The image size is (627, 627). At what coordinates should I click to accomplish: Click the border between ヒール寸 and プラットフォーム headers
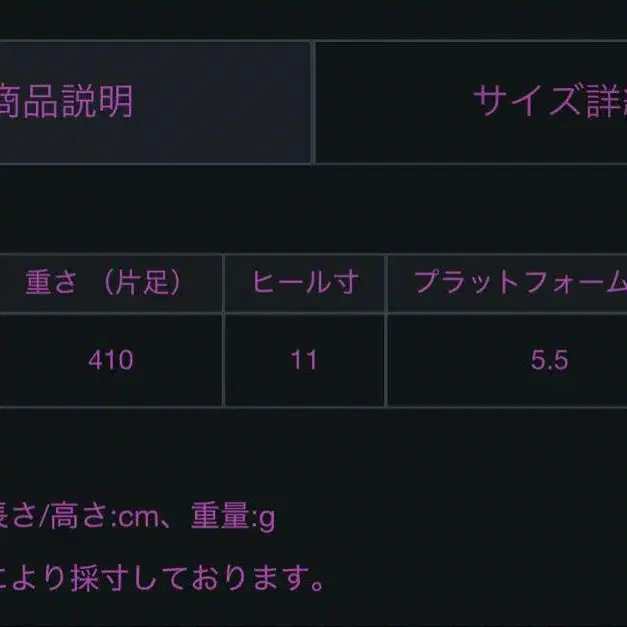[x=386, y=283]
